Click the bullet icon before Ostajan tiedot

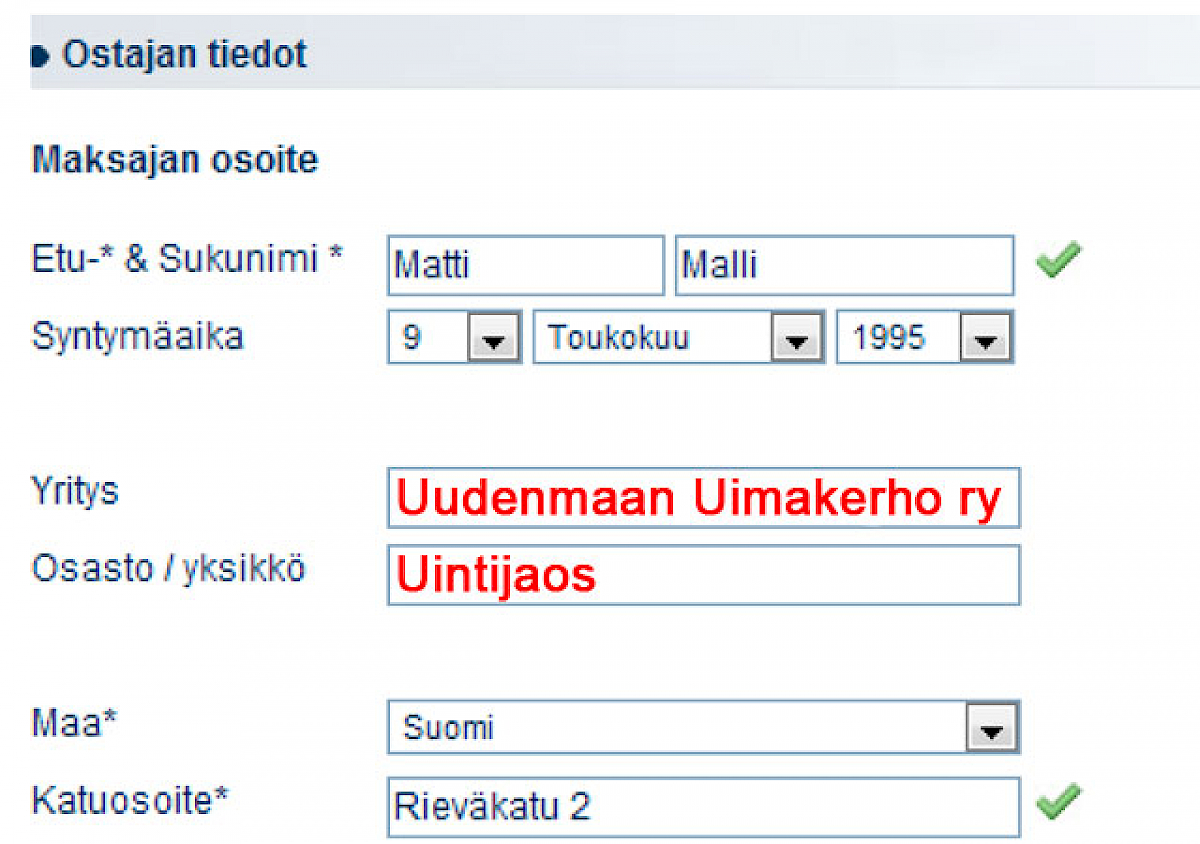41,55
